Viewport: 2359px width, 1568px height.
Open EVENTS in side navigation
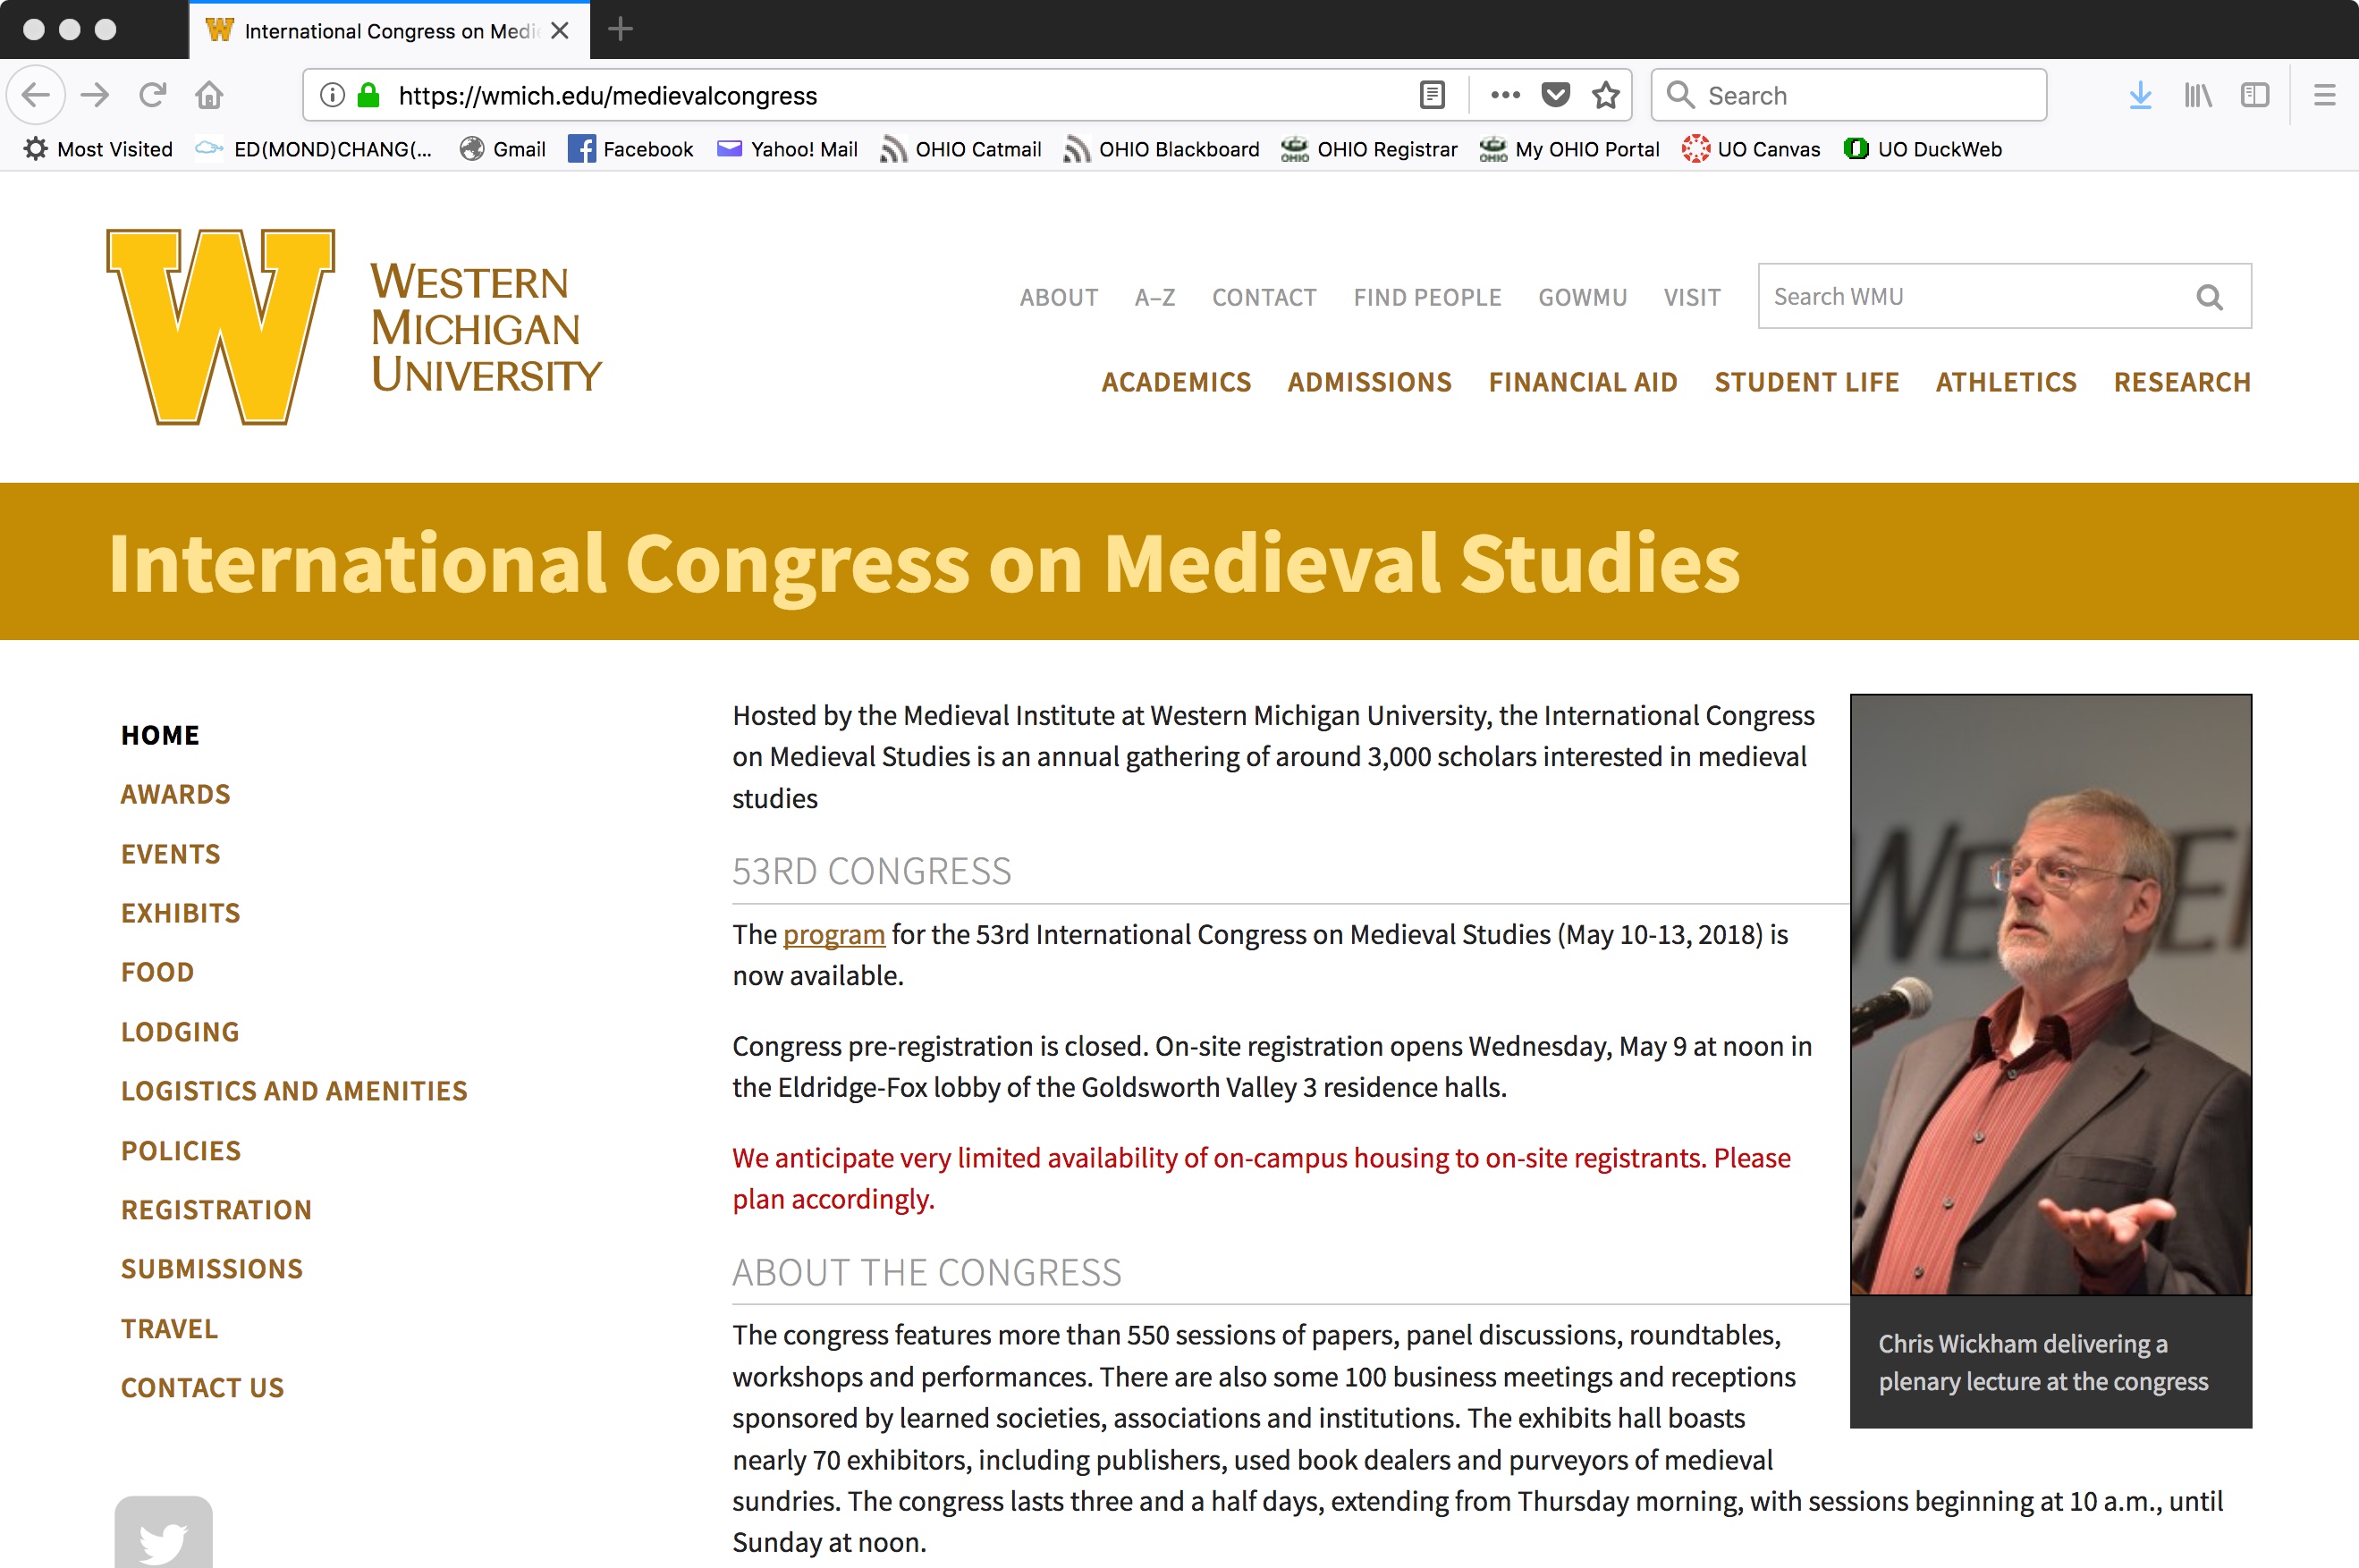click(170, 854)
